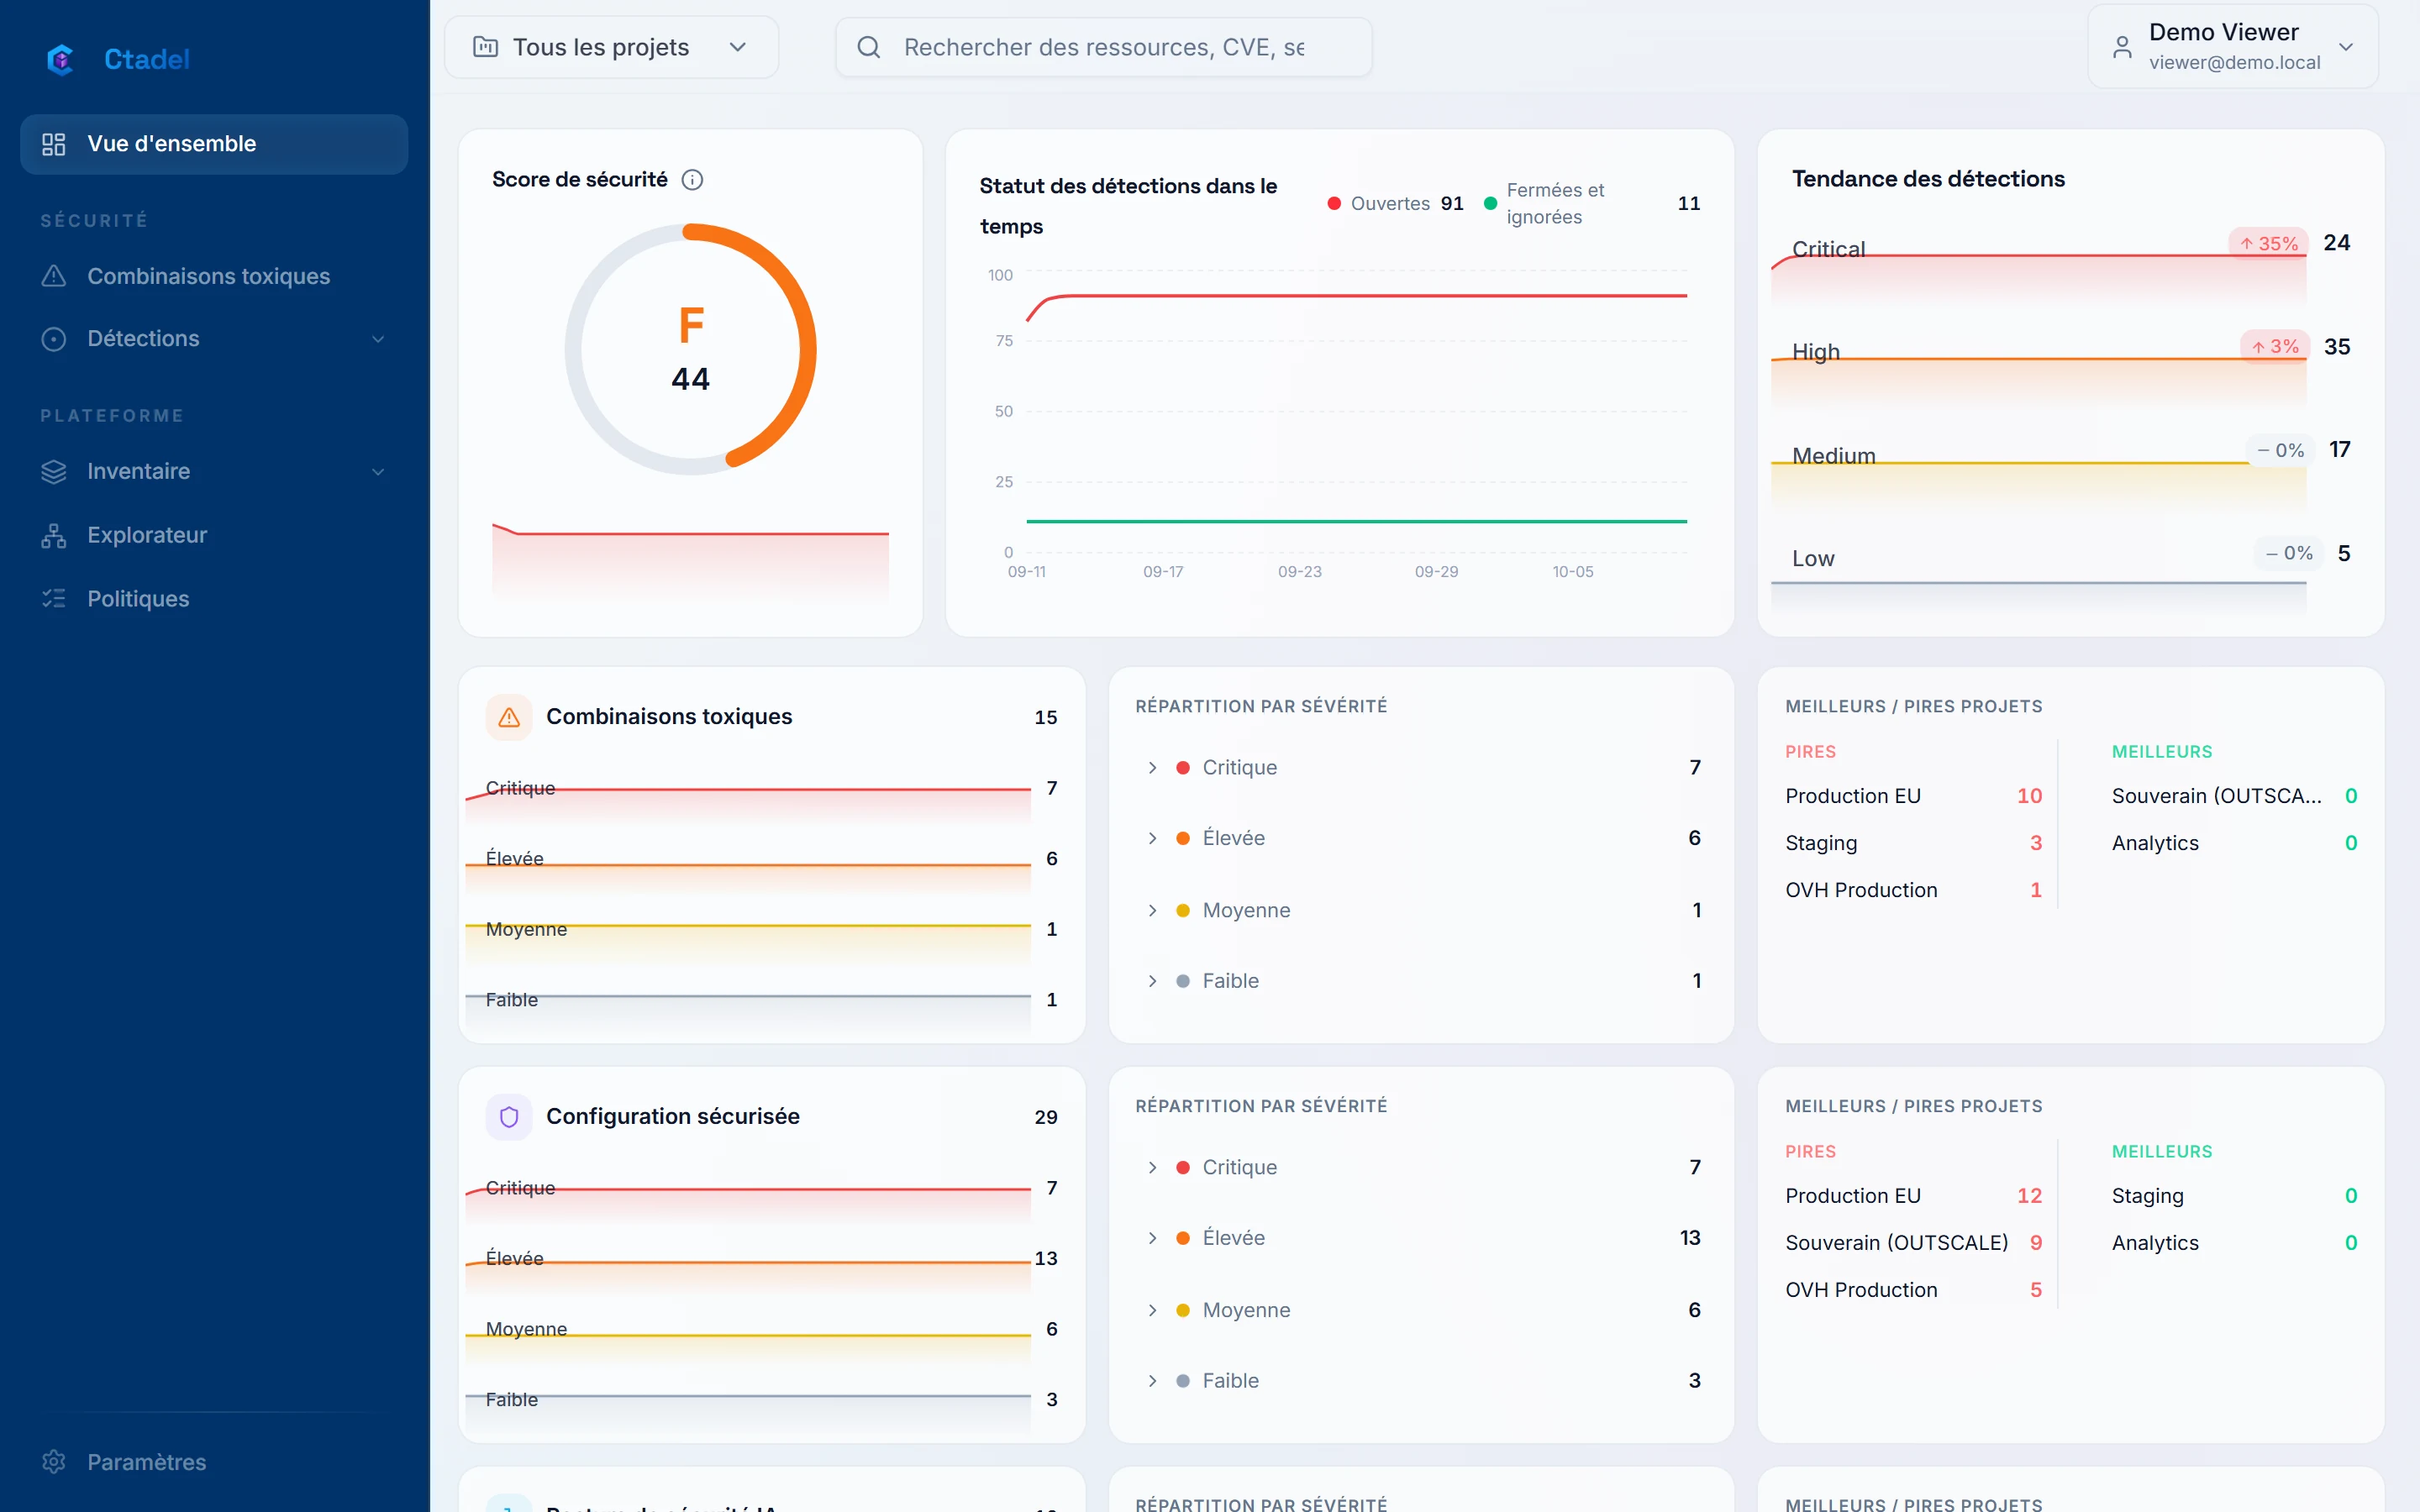
Task: Click the Medium trend row value 17
Action: 2339,450
